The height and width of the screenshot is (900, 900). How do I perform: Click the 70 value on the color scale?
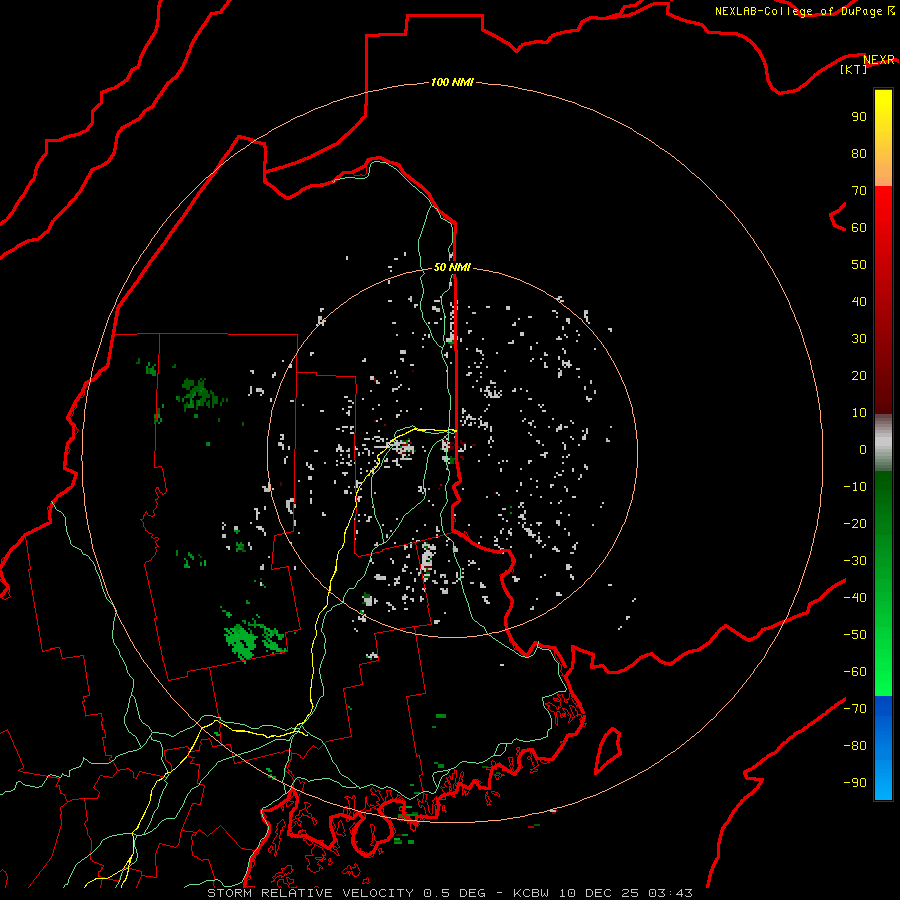tap(859, 191)
